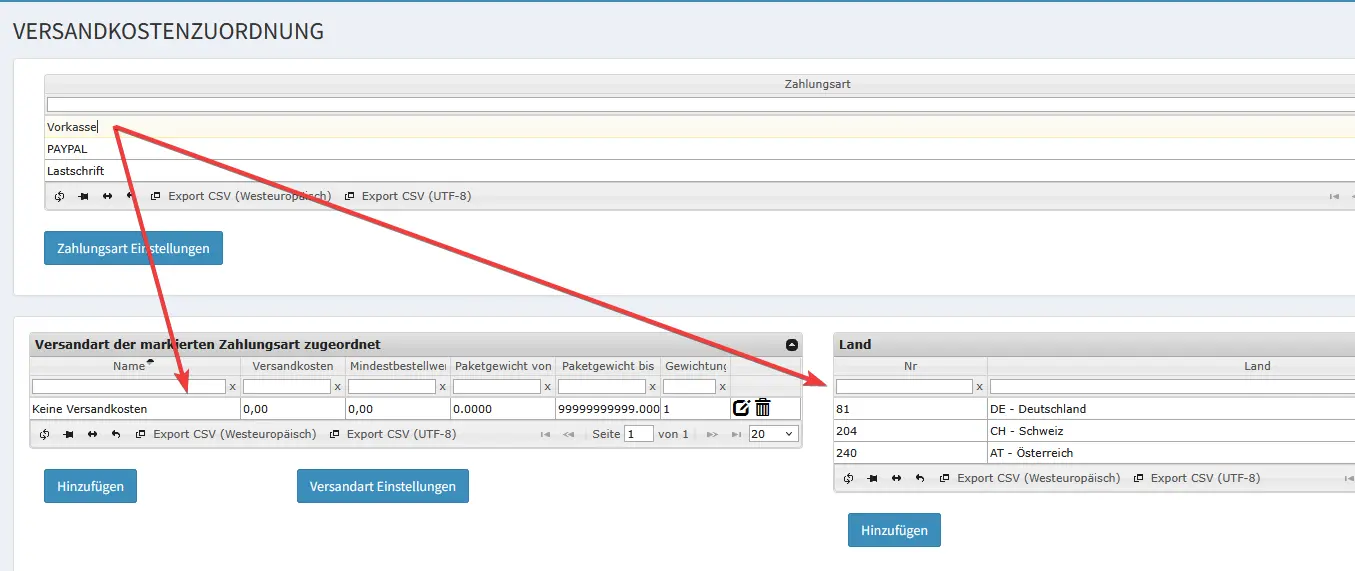Select the Lastschrift payment row

[699, 171]
